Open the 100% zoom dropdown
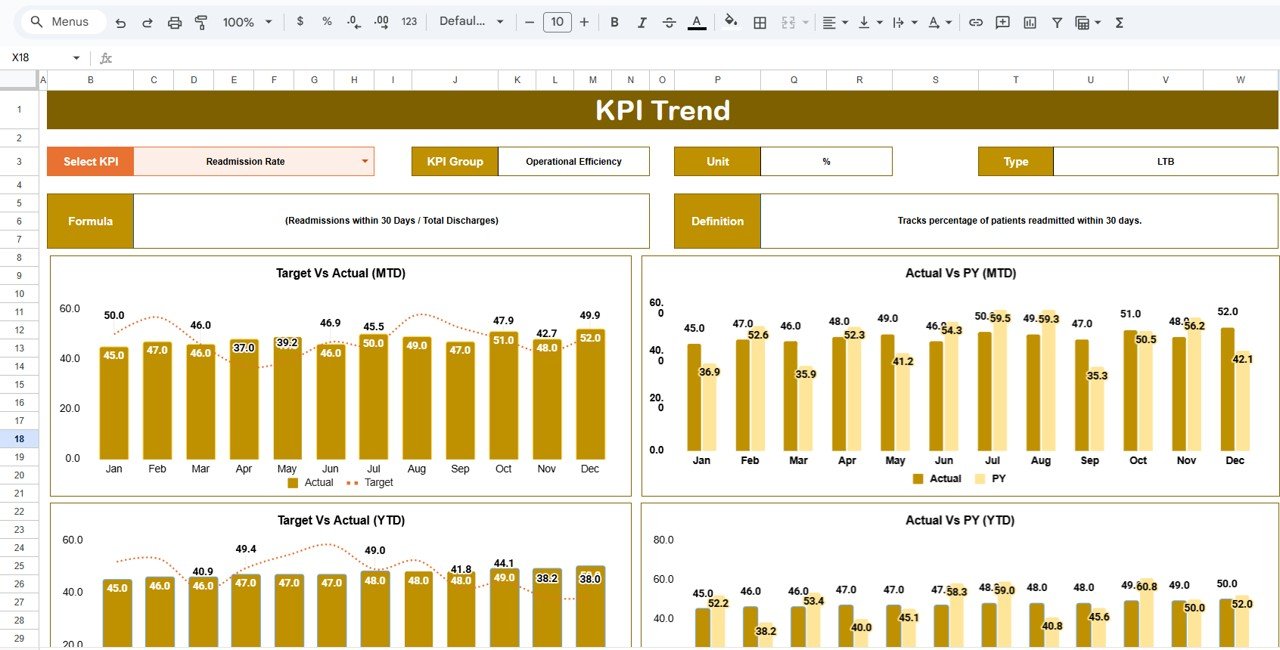The height and width of the screenshot is (650, 1280). pyautogui.click(x=247, y=22)
